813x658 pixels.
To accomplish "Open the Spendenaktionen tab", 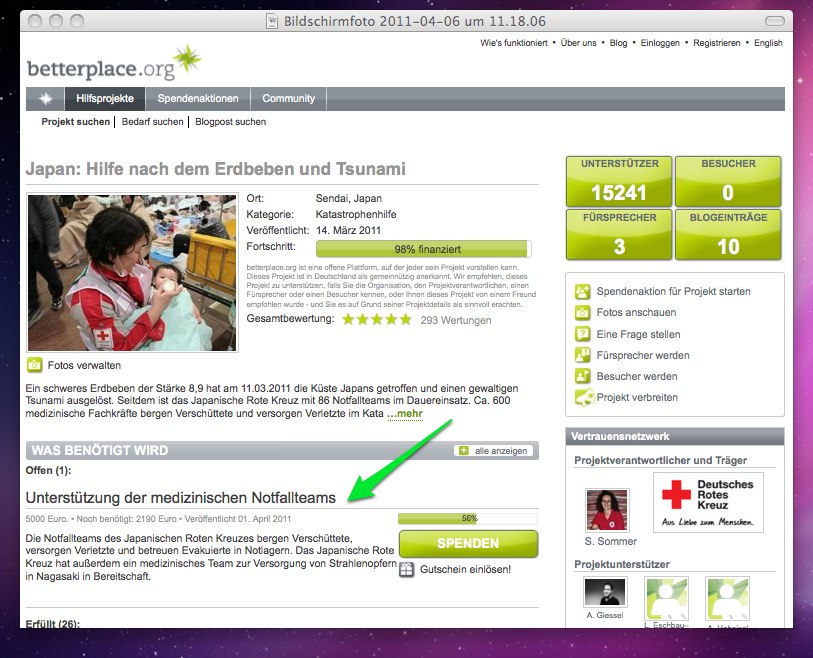I will tap(199, 98).
